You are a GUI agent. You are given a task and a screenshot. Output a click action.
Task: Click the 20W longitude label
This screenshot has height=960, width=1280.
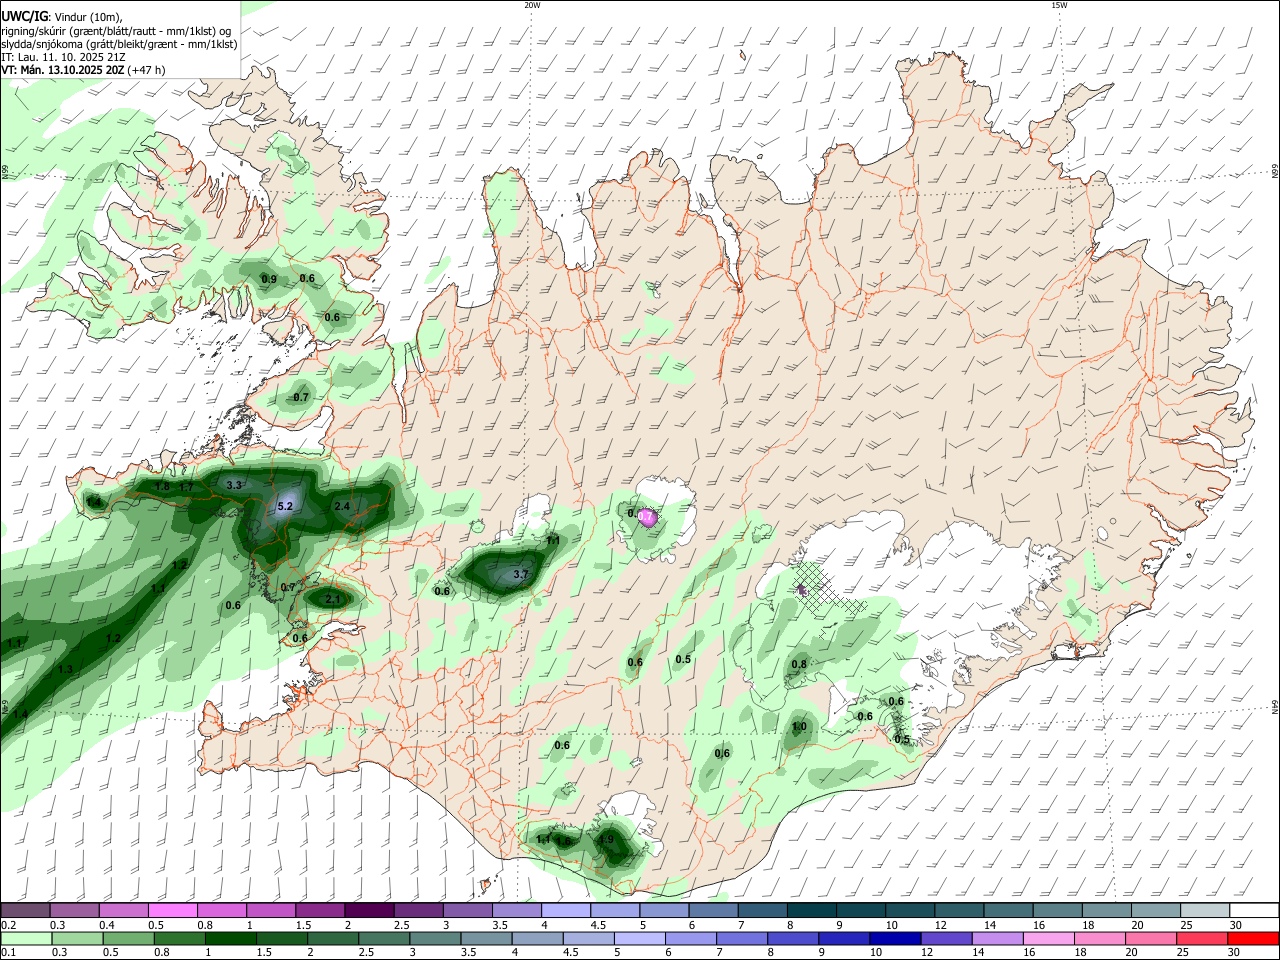coord(532,5)
